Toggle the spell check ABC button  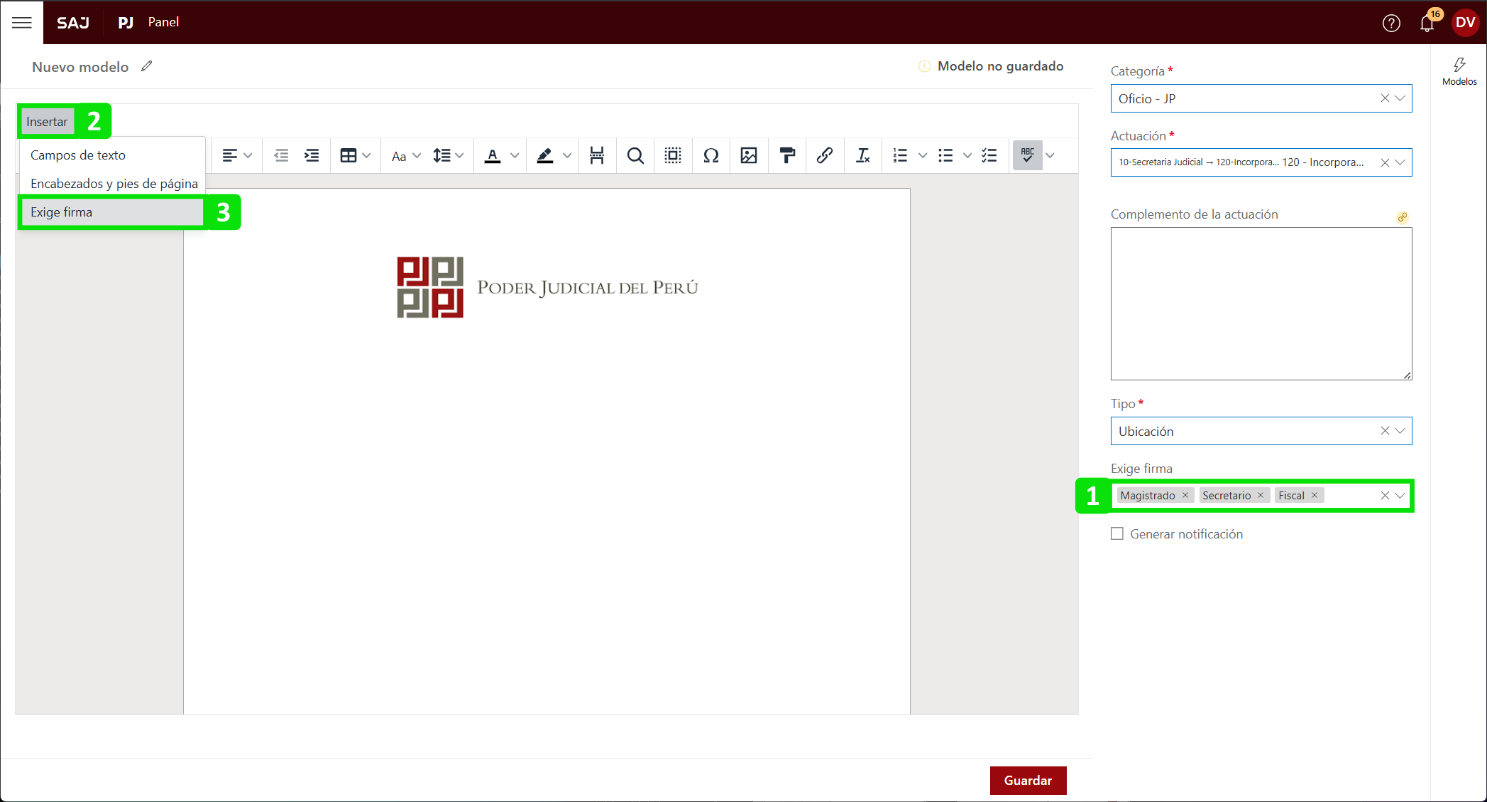pos(1027,155)
